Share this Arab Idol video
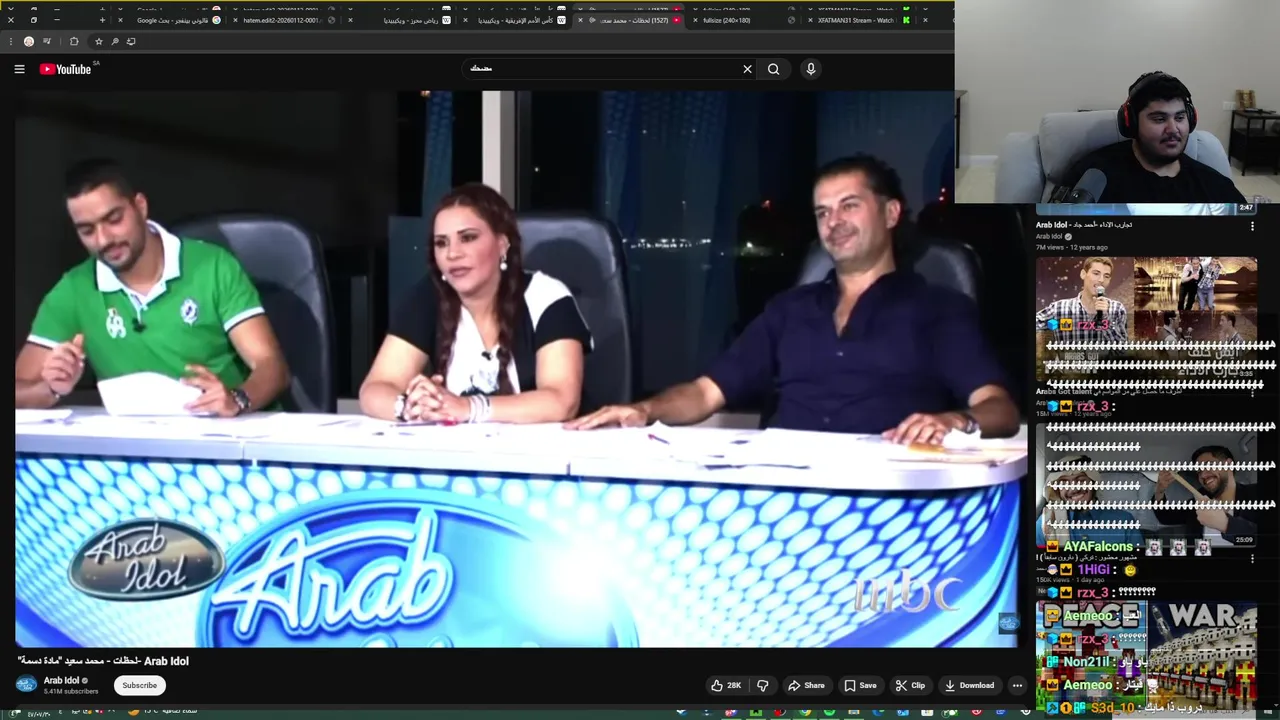Image resolution: width=1280 pixels, height=720 pixels. (x=806, y=685)
